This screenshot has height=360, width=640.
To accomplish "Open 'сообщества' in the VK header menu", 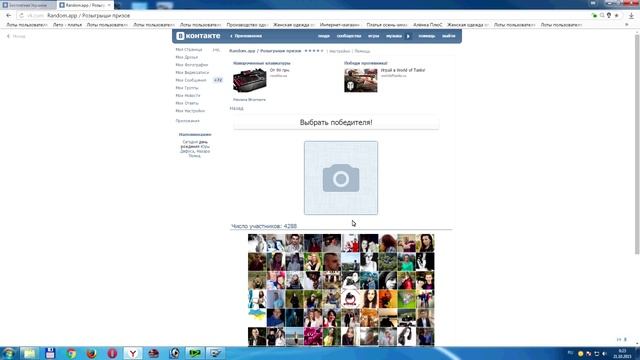I will coord(349,36).
